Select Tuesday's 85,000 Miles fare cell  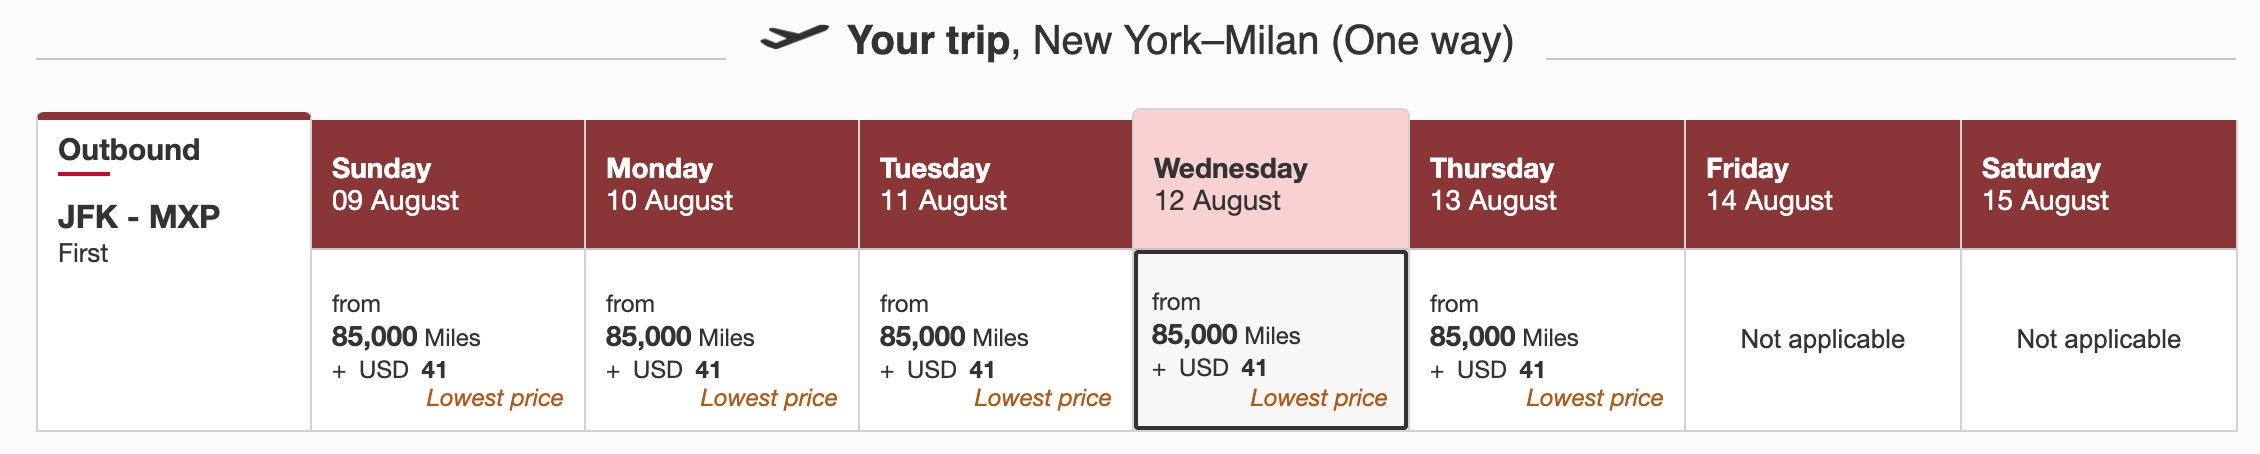(996, 340)
